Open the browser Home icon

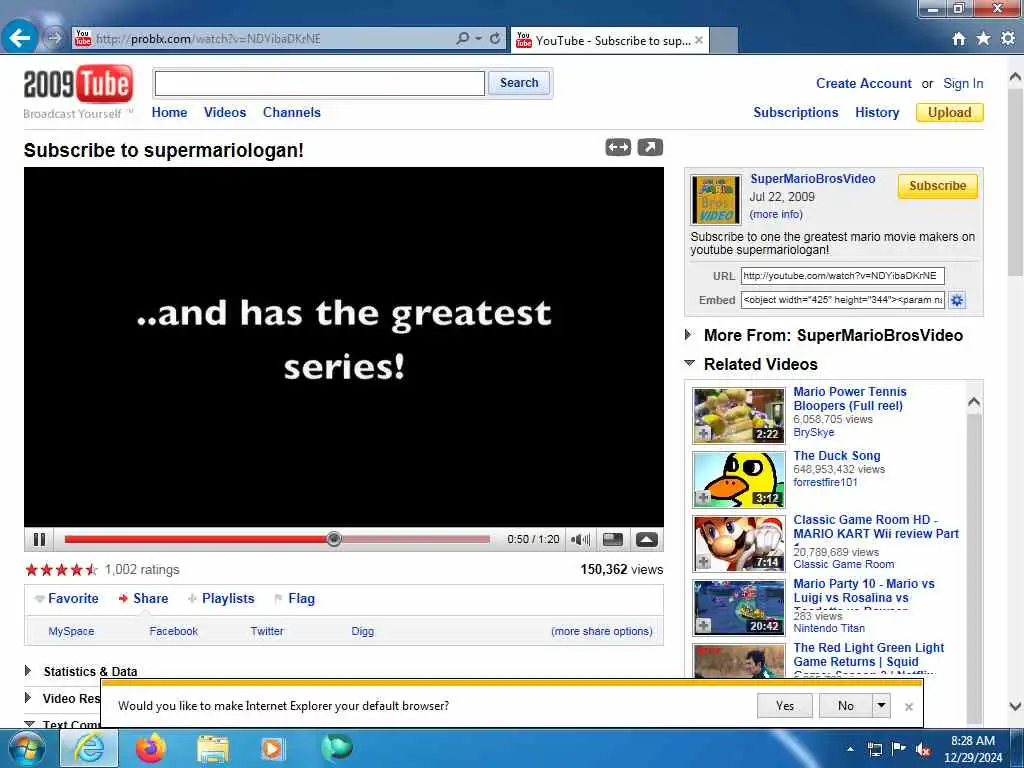[x=958, y=39]
